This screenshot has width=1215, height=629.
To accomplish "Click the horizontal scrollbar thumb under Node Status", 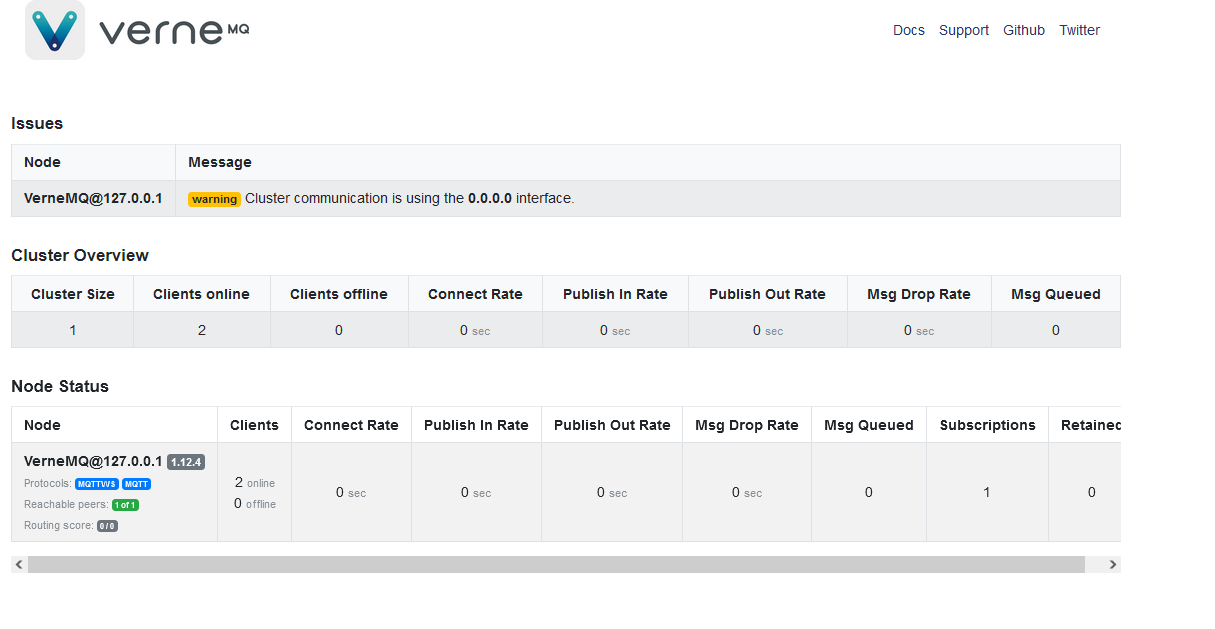I will (x=555, y=565).
